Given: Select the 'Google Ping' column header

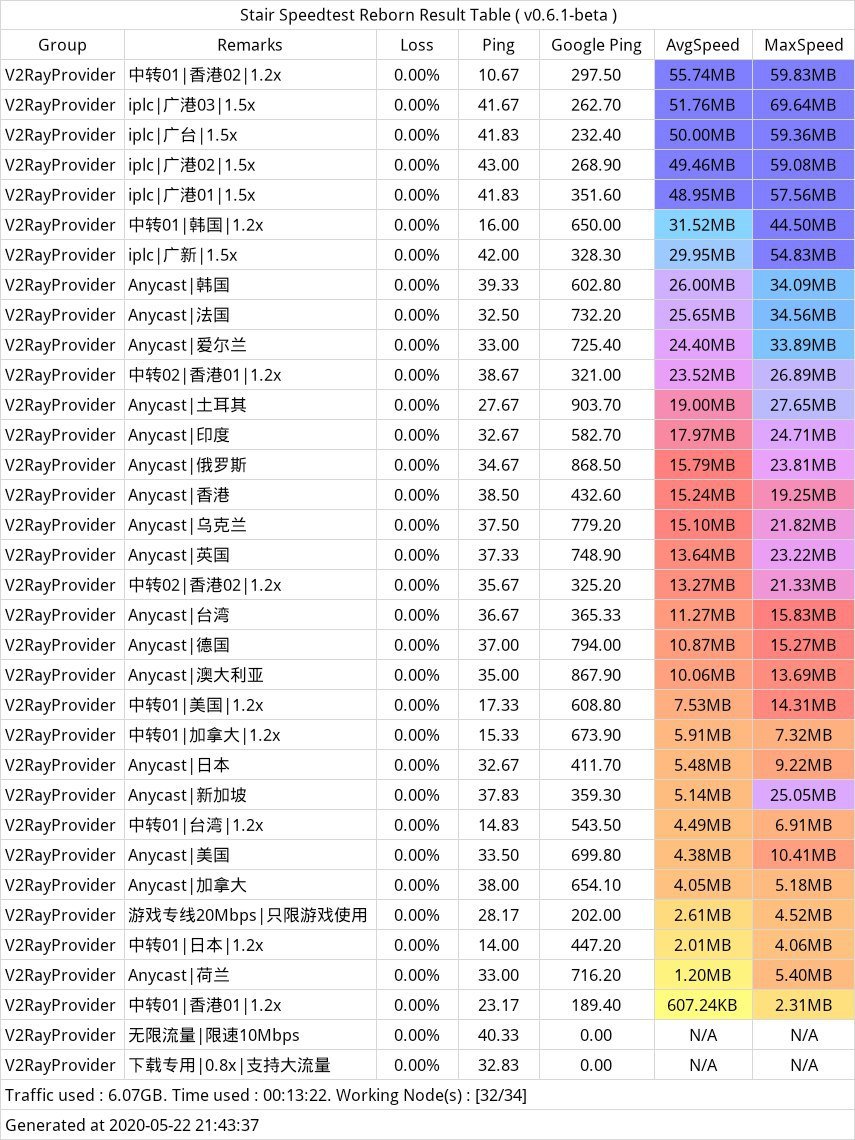Looking at the screenshot, I should coord(596,45).
